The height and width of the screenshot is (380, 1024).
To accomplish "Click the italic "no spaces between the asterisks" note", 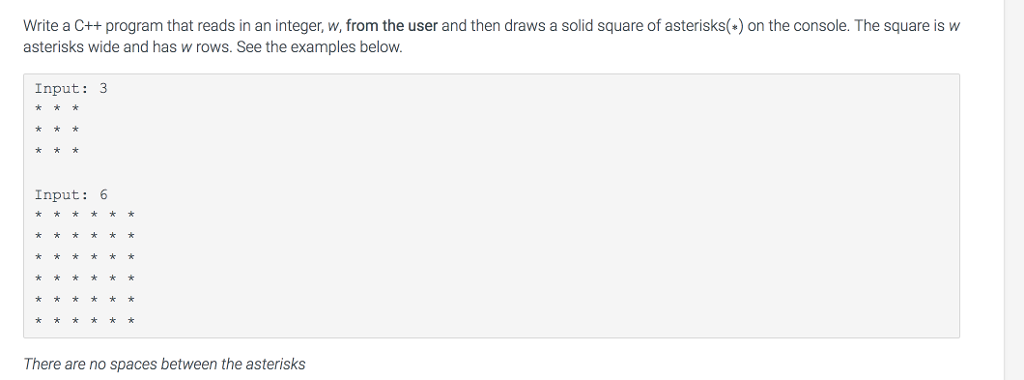I will tap(196, 364).
